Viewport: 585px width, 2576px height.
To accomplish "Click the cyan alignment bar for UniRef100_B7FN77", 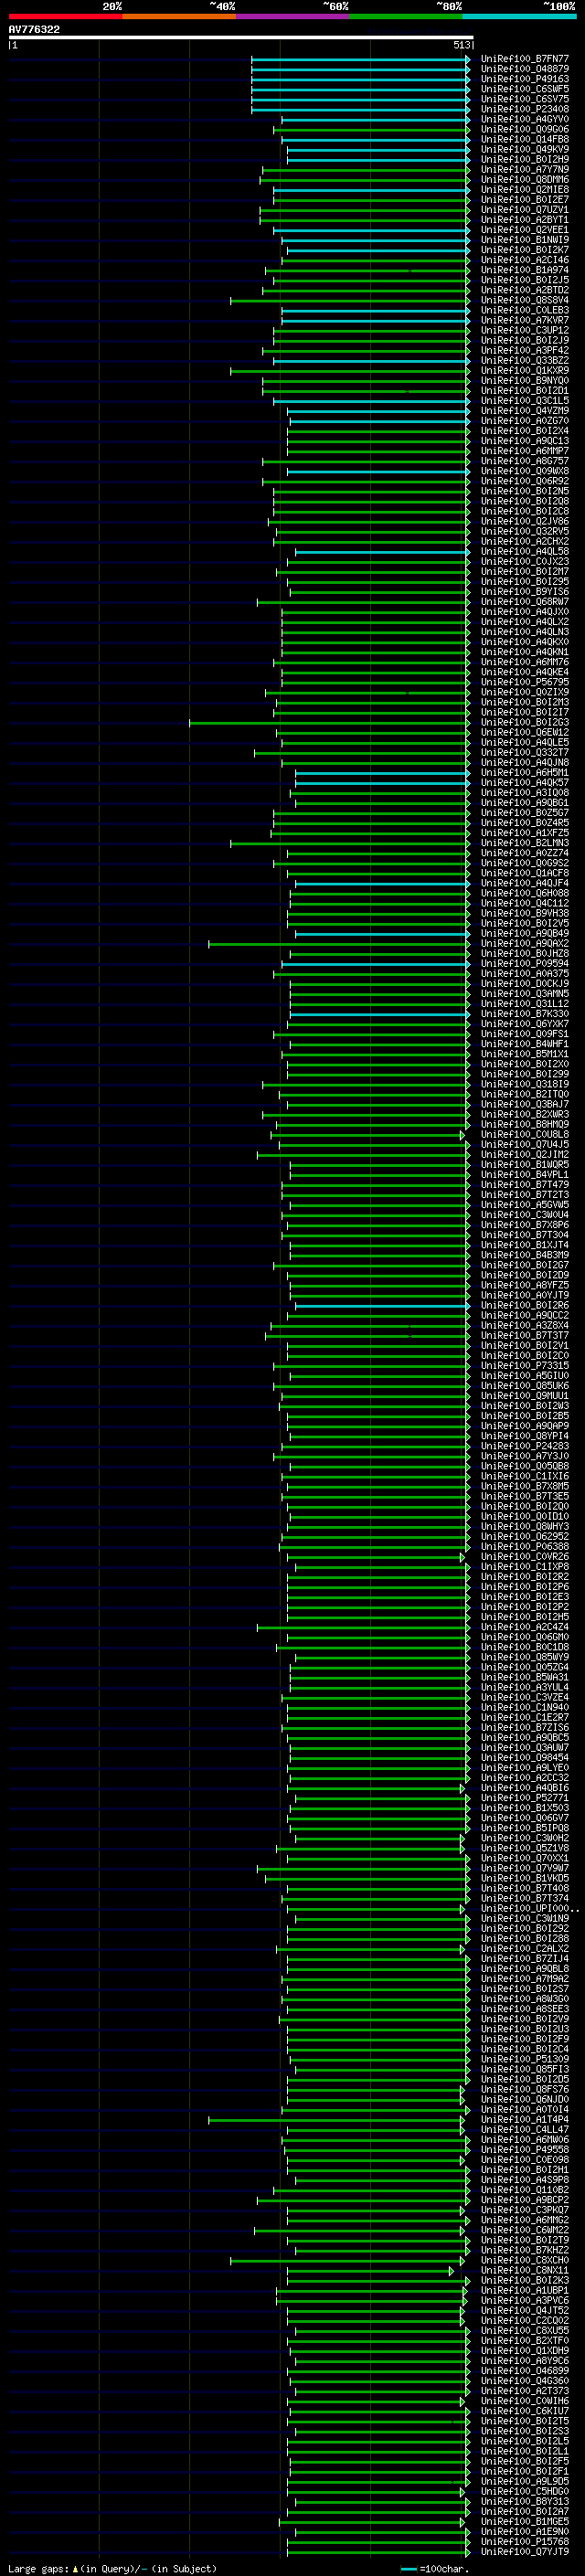I will click(360, 59).
